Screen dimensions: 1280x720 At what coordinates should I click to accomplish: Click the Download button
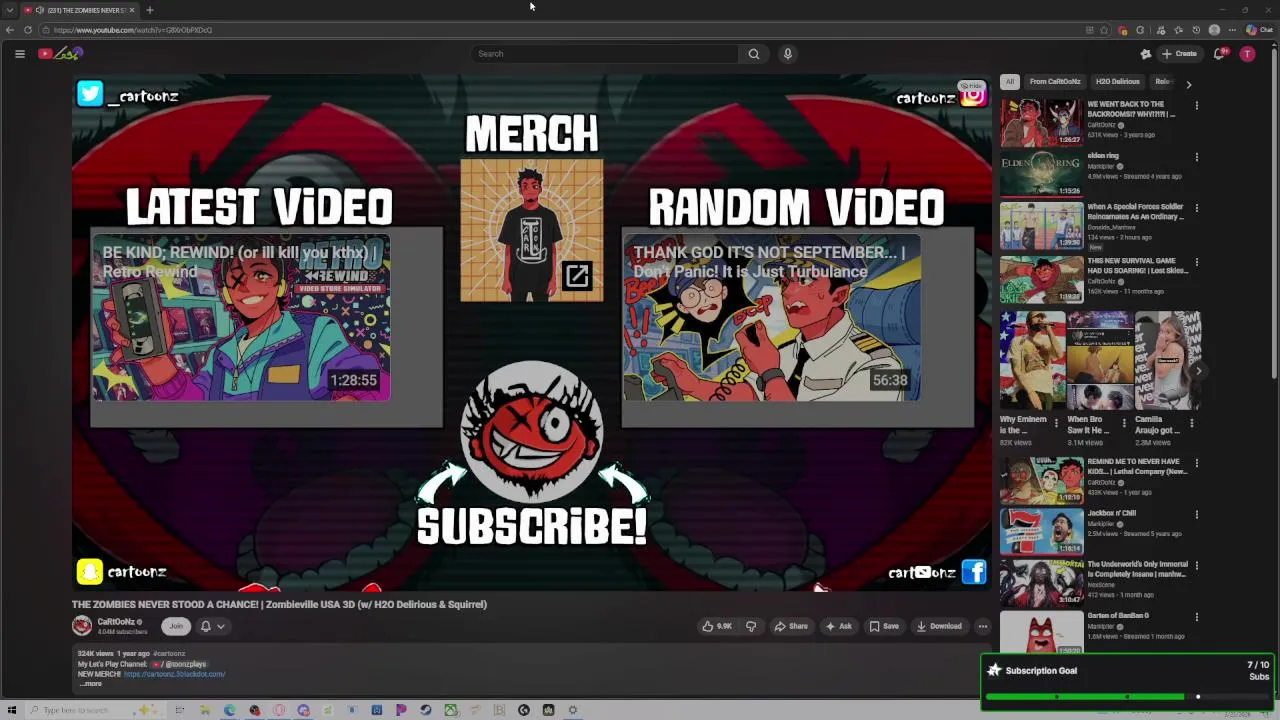[939, 626]
